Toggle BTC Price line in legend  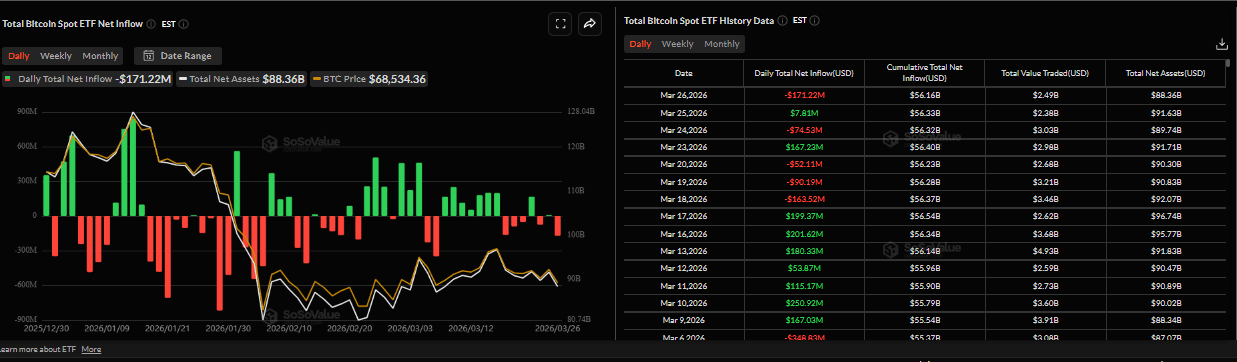[369, 79]
